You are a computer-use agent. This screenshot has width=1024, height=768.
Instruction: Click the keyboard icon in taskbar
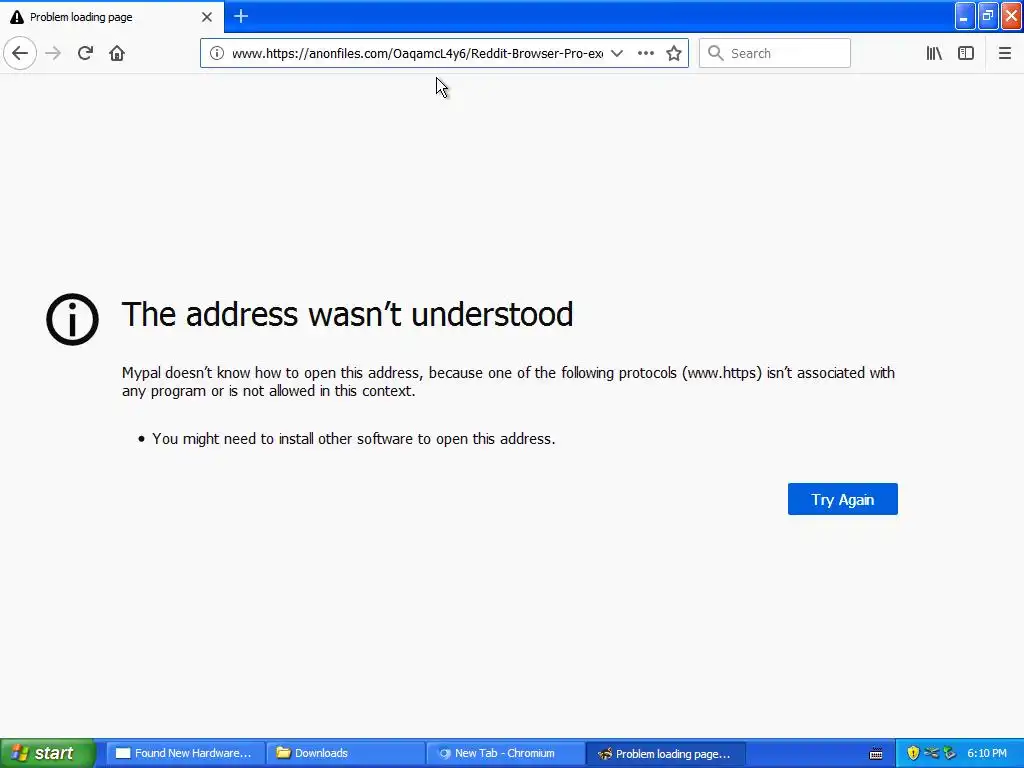(x=876, y=754)
